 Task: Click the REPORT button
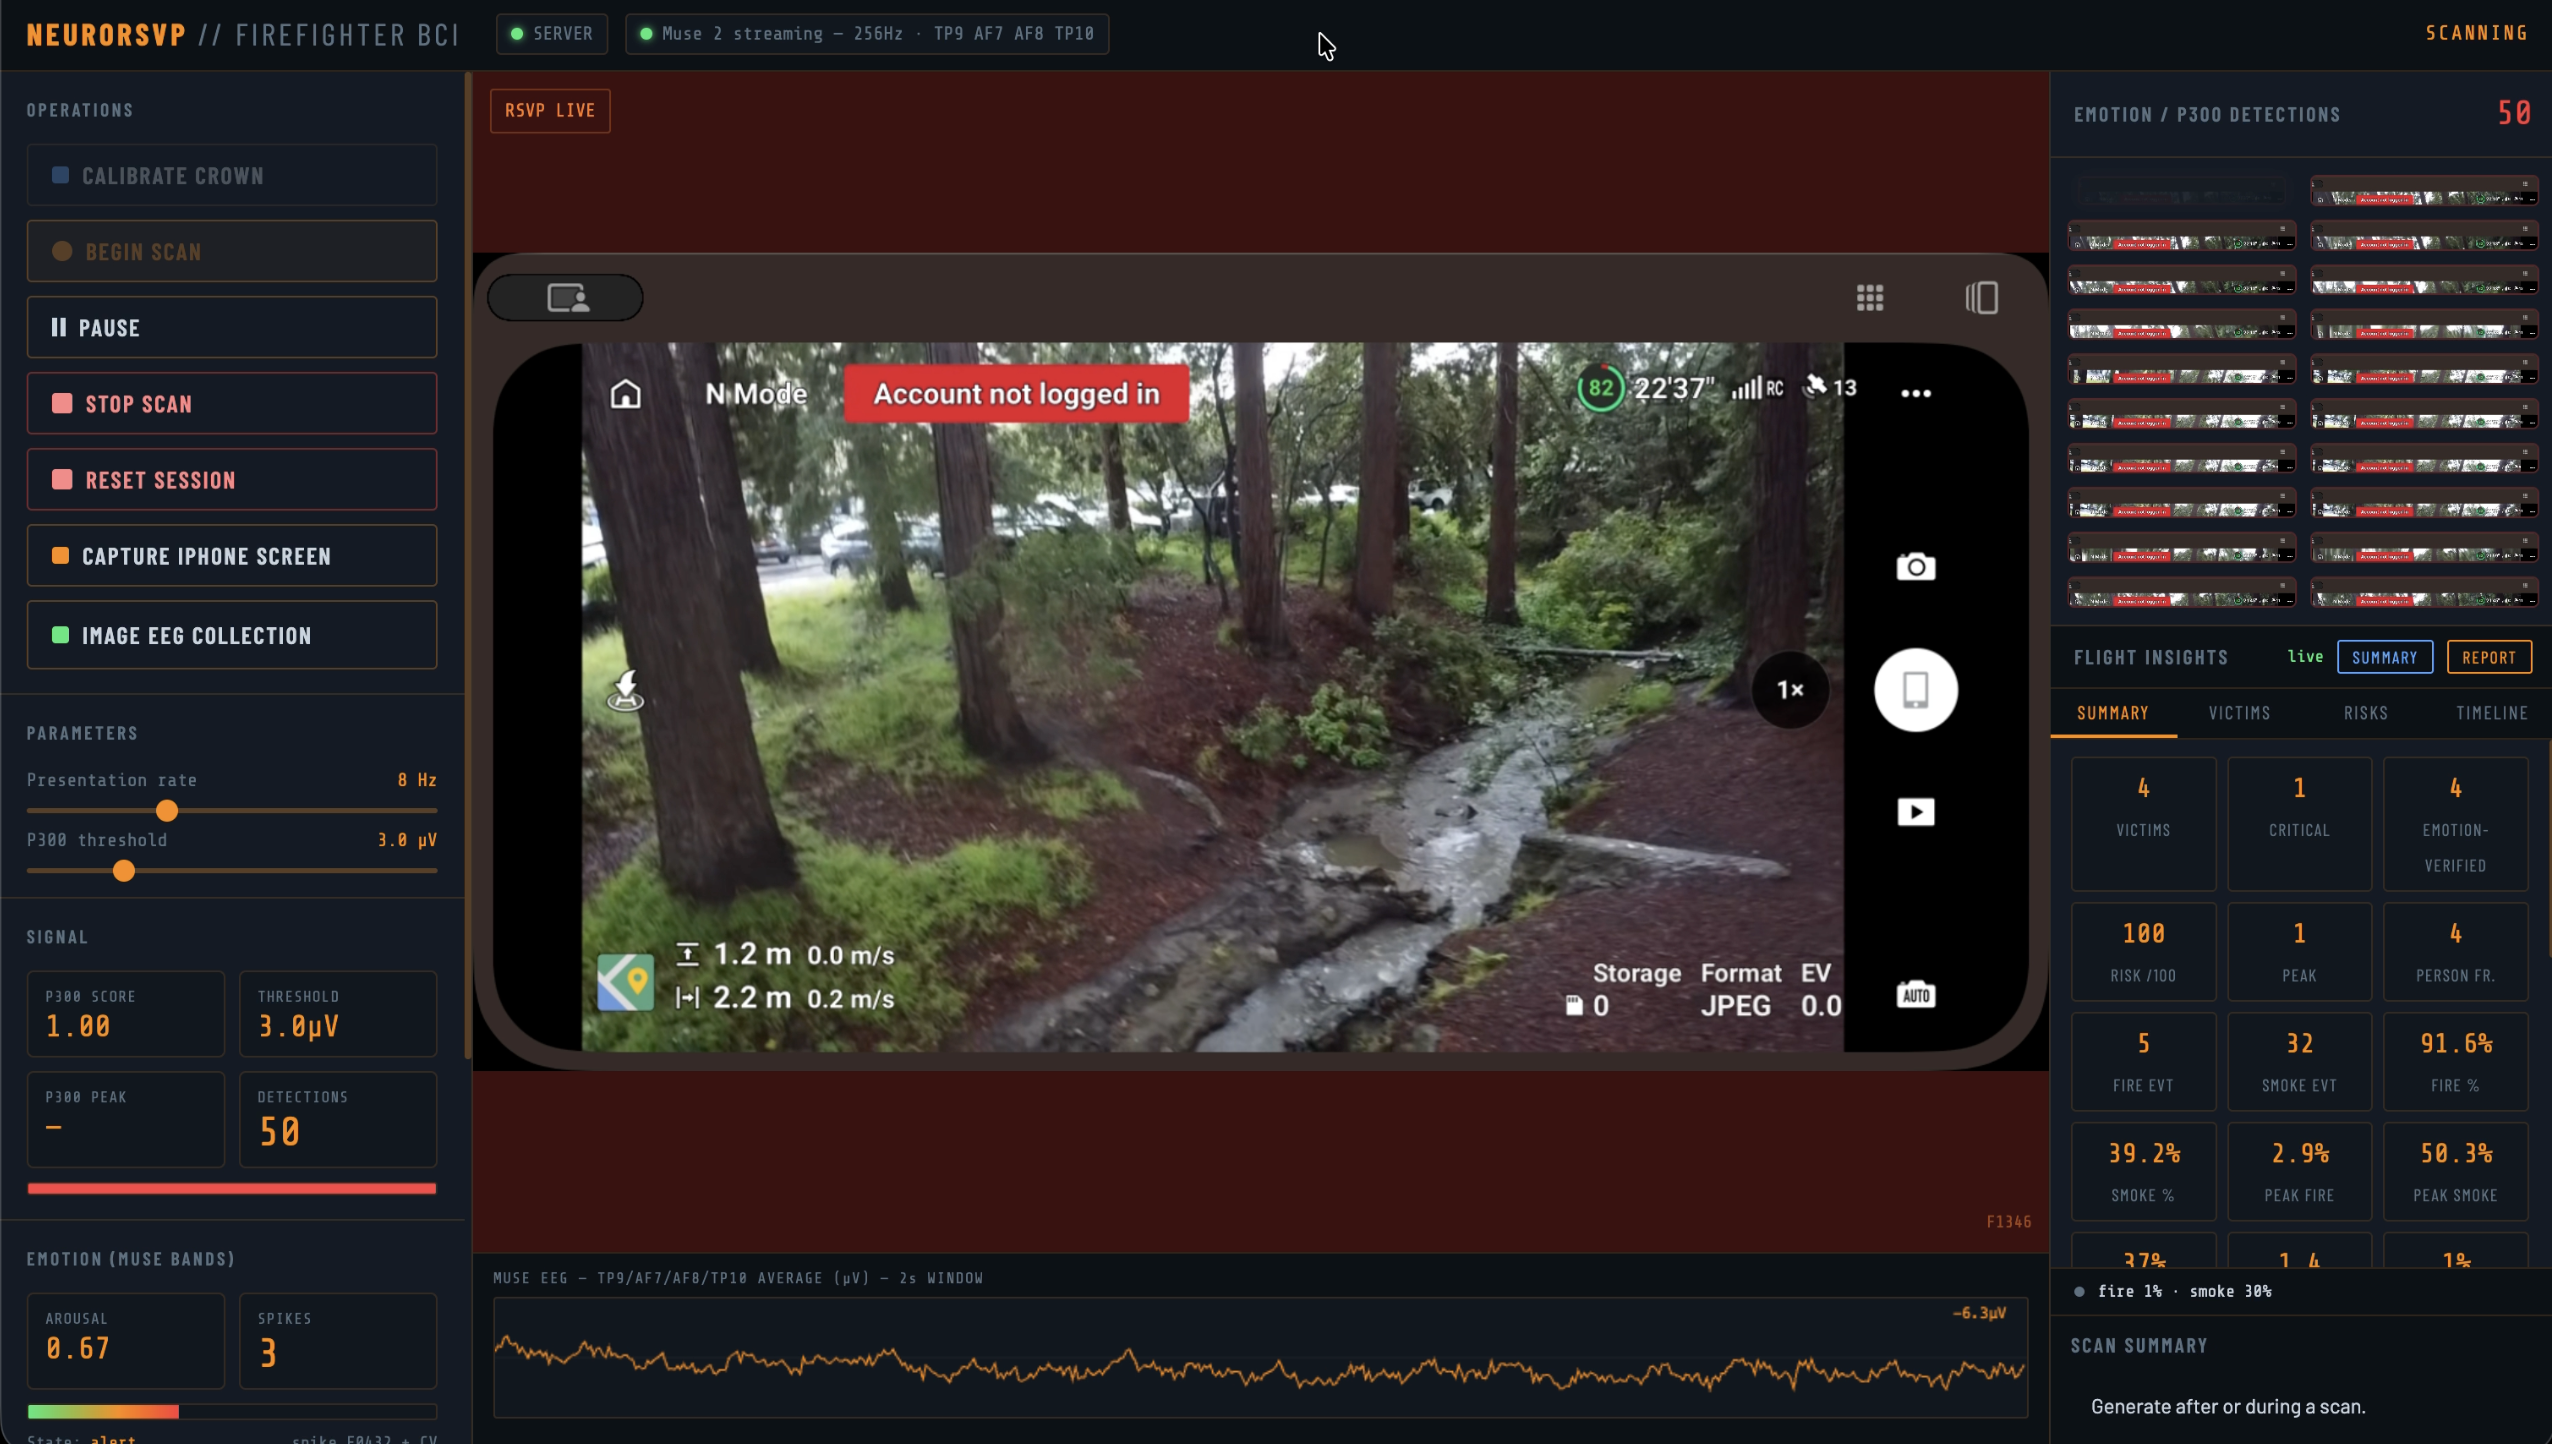(x=2488, y=657)
